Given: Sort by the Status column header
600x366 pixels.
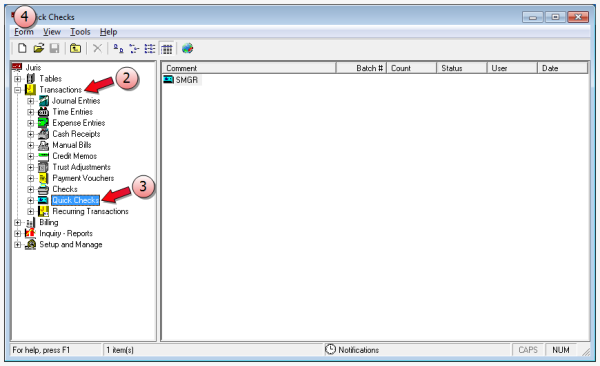Looking at the screenshot, I should point(462,68).
